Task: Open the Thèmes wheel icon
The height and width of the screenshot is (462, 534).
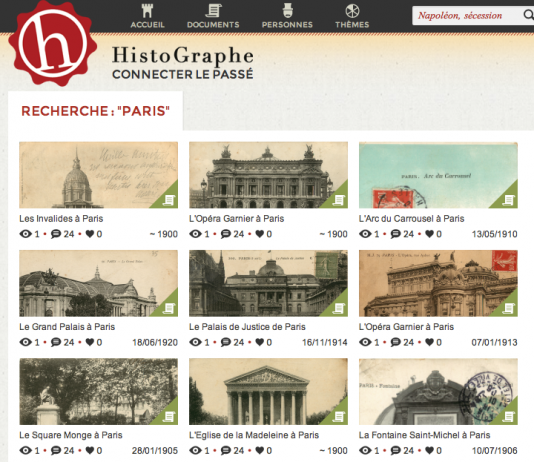Action: point(352,11)
